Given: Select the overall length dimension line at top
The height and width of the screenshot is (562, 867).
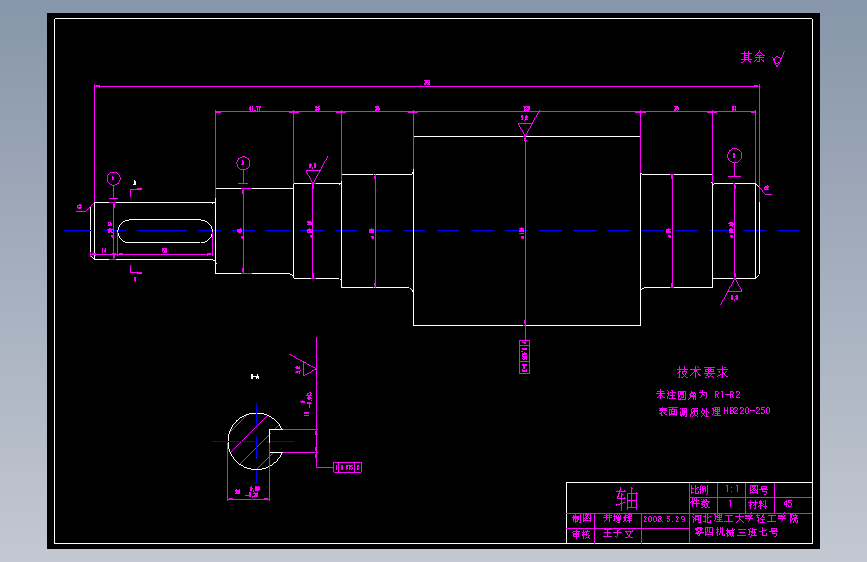Looking at the screenshot, I should [427, 86].
